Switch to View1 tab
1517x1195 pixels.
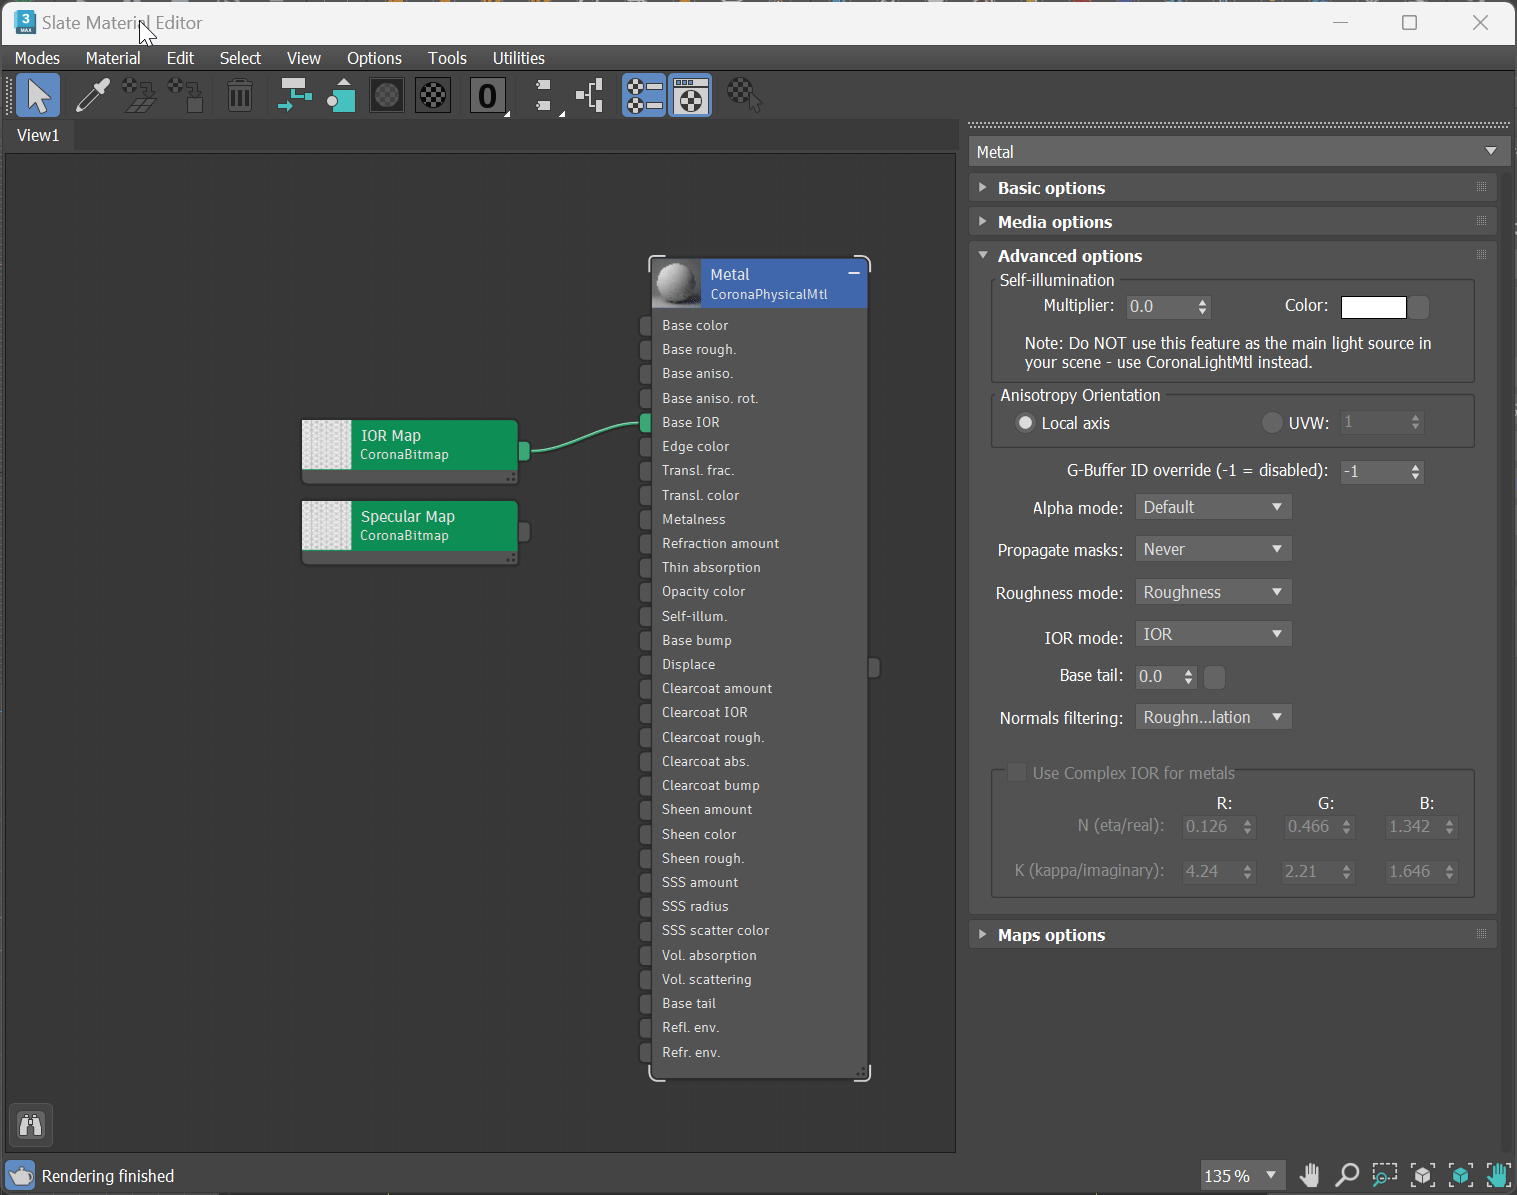click(x=38, y=135)
